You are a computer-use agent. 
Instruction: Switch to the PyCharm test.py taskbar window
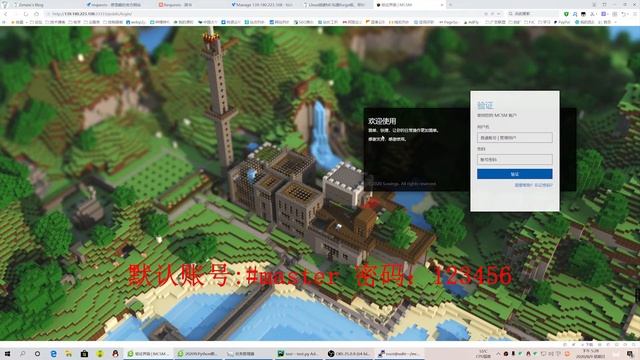[298, 353]
